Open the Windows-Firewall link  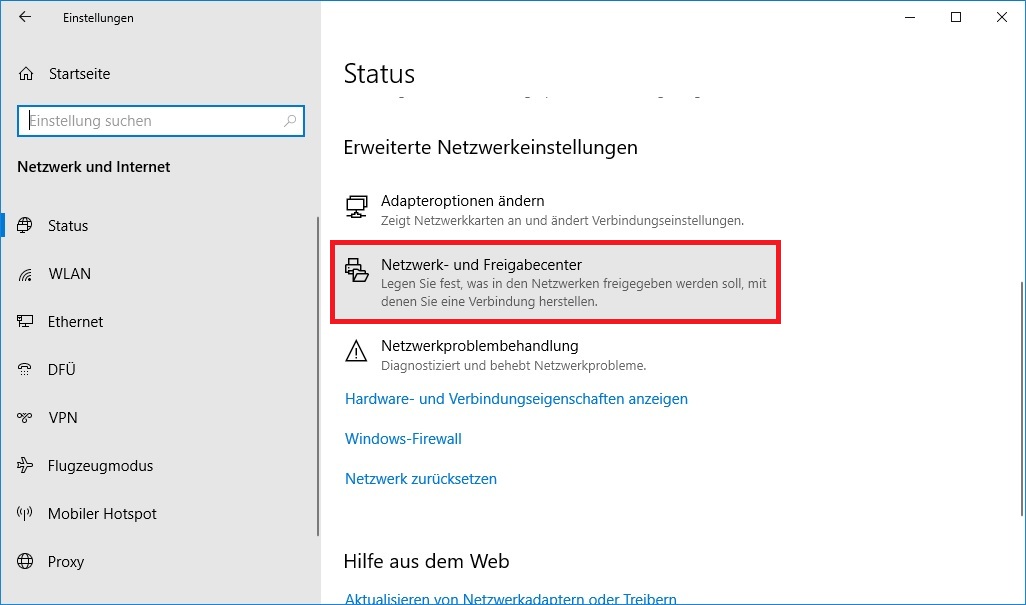click(x=403, y=439)
